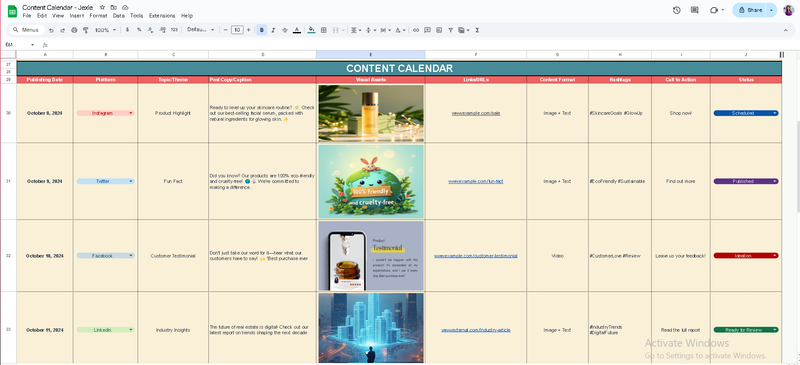This screenshot has height=365, width=800.
Task: Click the create filter icon
Action: click(x=451, y=30)
